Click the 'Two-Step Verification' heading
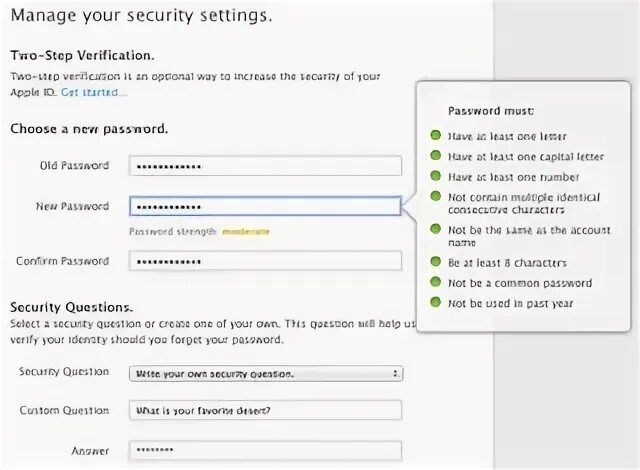 pyautogui.click(x=82, y=55)
